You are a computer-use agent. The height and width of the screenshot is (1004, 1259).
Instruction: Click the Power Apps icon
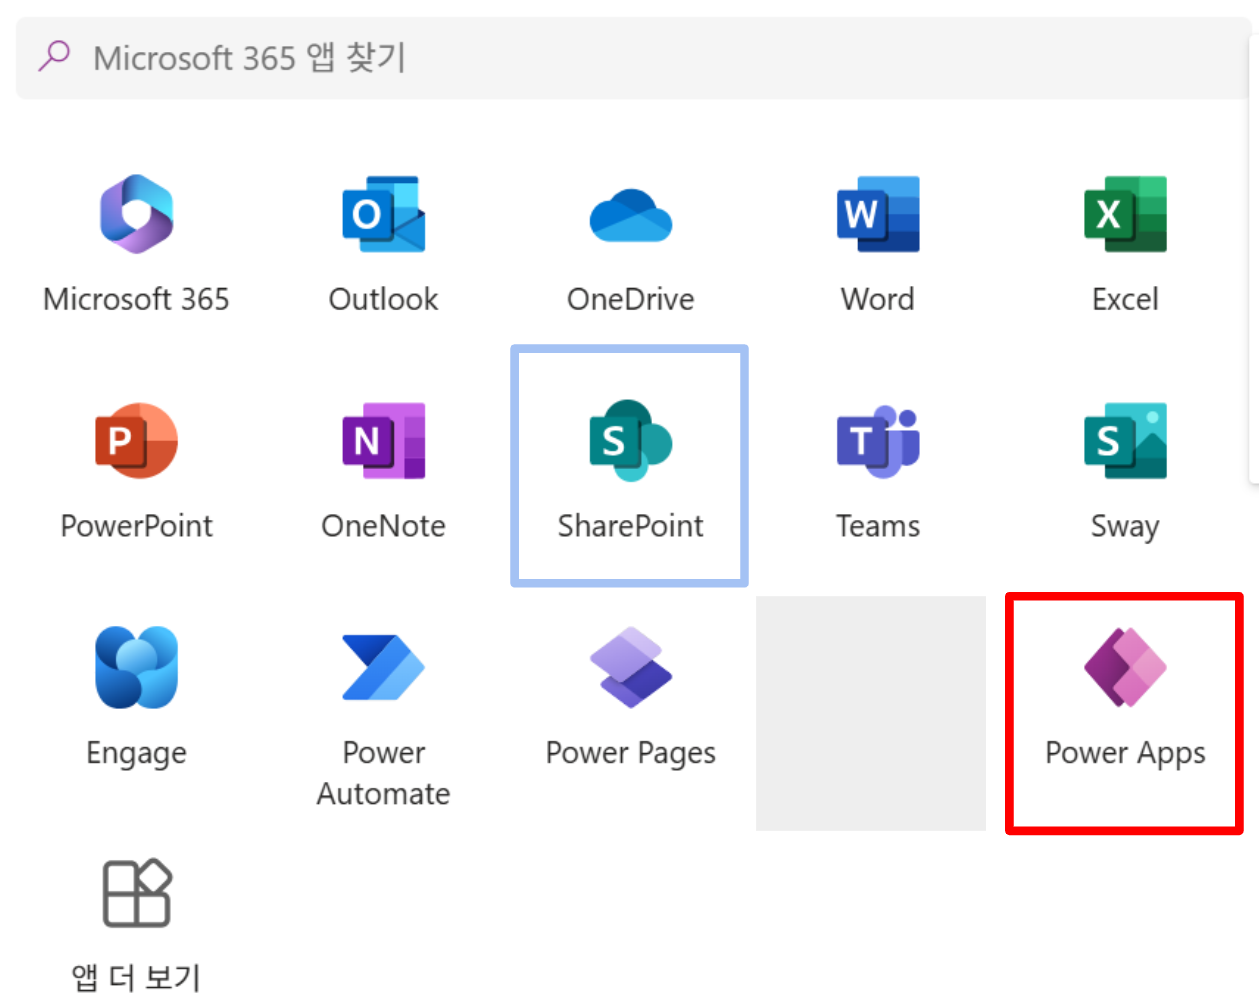(1125, 668)
